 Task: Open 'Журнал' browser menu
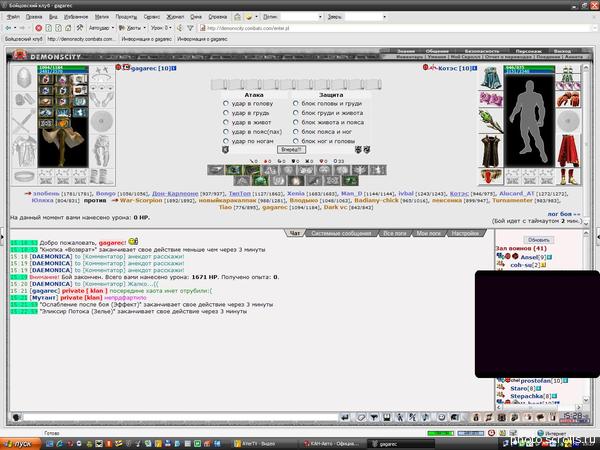pos(175,17)
